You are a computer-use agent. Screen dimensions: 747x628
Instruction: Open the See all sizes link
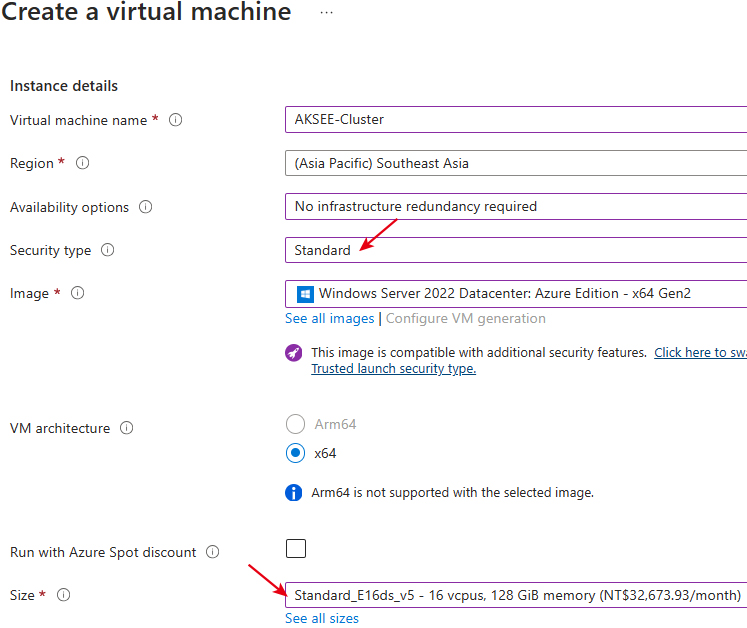tap(322, 618)
